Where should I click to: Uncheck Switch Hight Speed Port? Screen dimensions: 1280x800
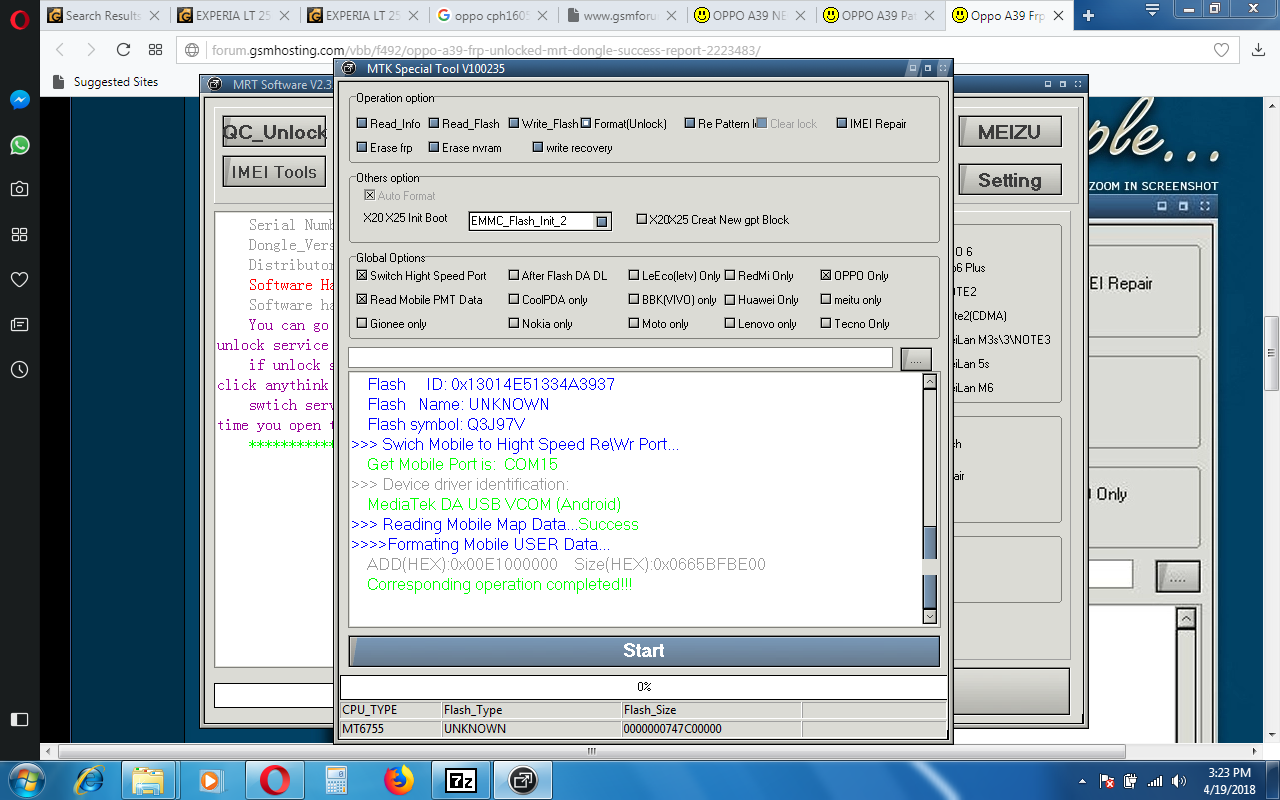pyautogui.click(x=362, y=275)
